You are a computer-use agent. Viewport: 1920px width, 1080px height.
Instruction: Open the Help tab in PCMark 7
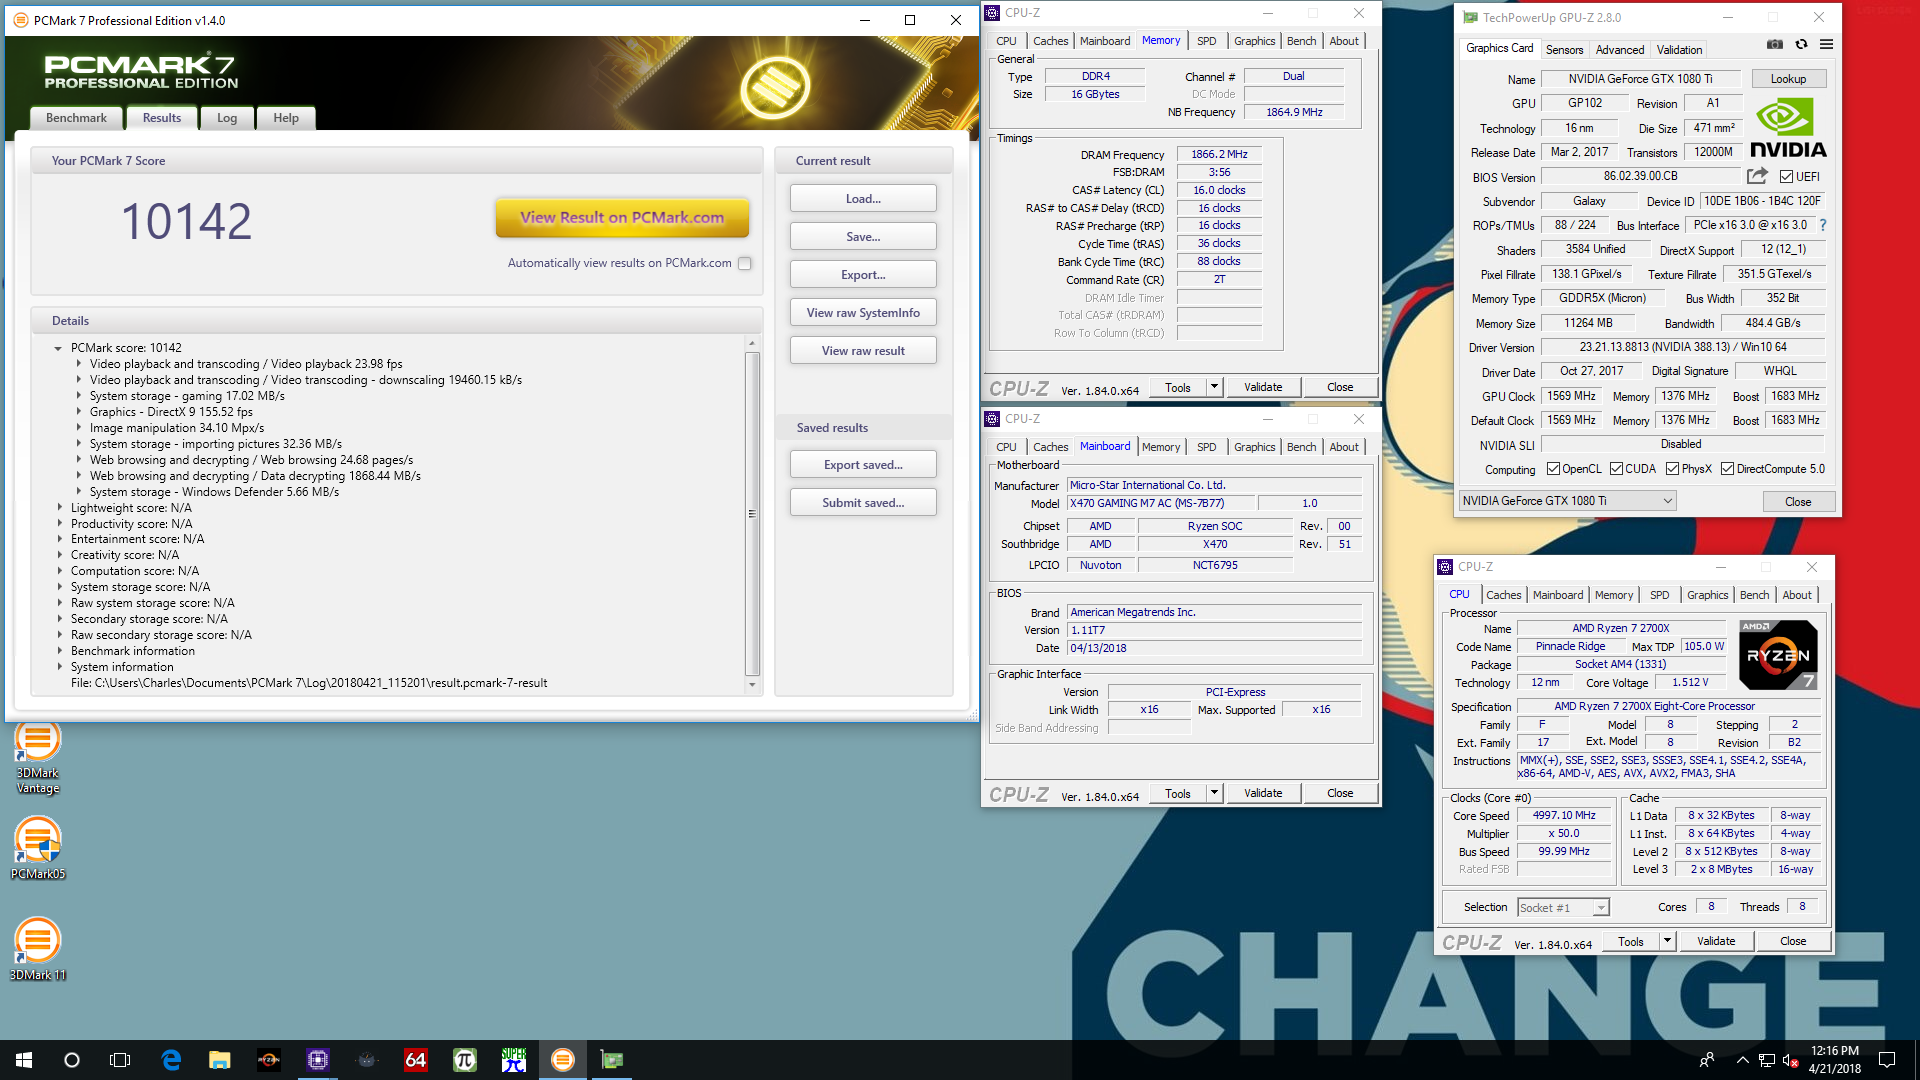tap(286, 118)
